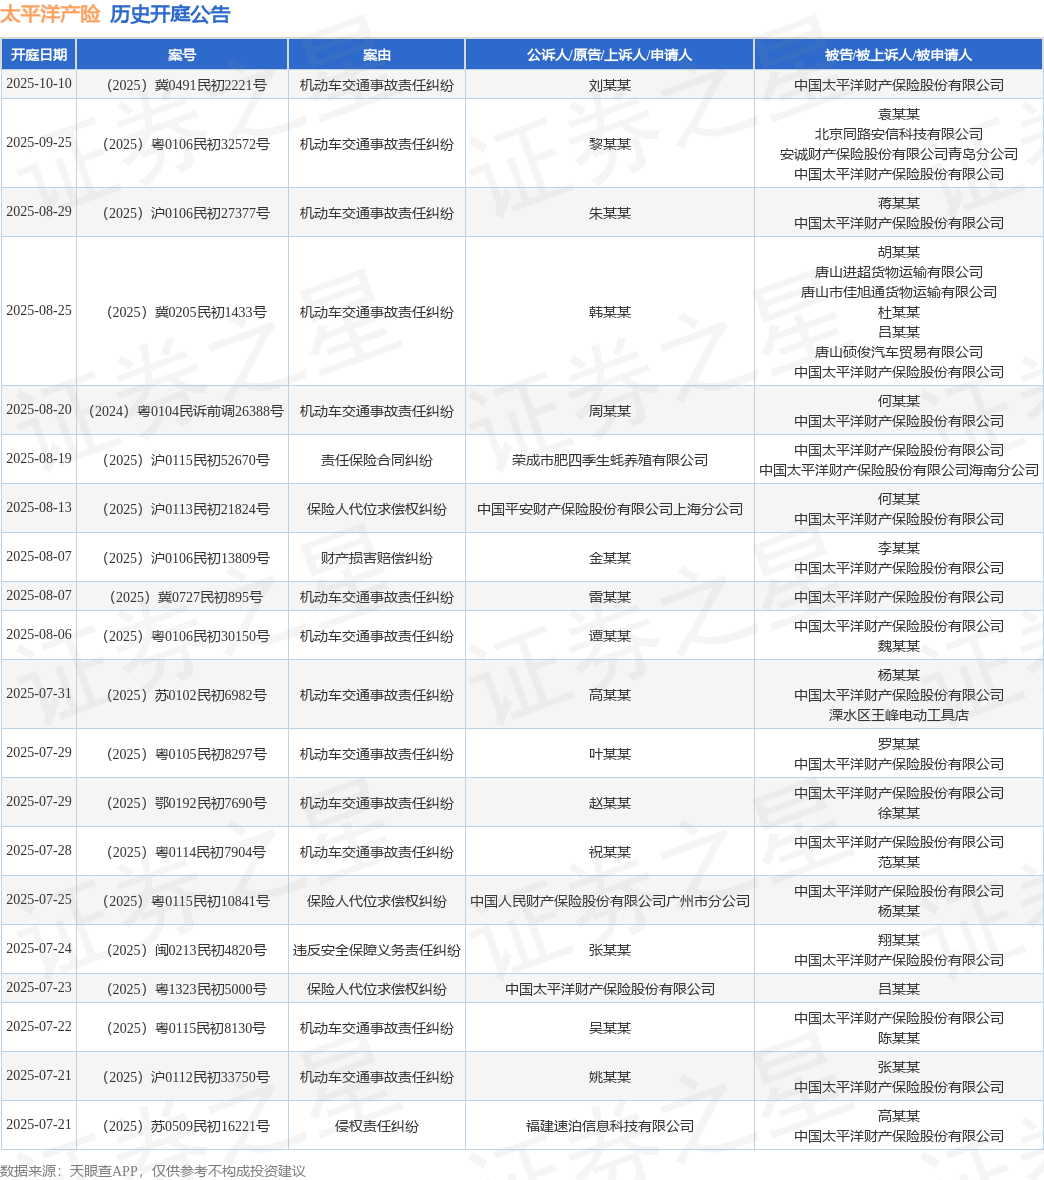This screenshot has height=1180, width=1044.
Task: Click the 历史开庭公告 heading
Action: pyautogui.click(x=170, y=14)
